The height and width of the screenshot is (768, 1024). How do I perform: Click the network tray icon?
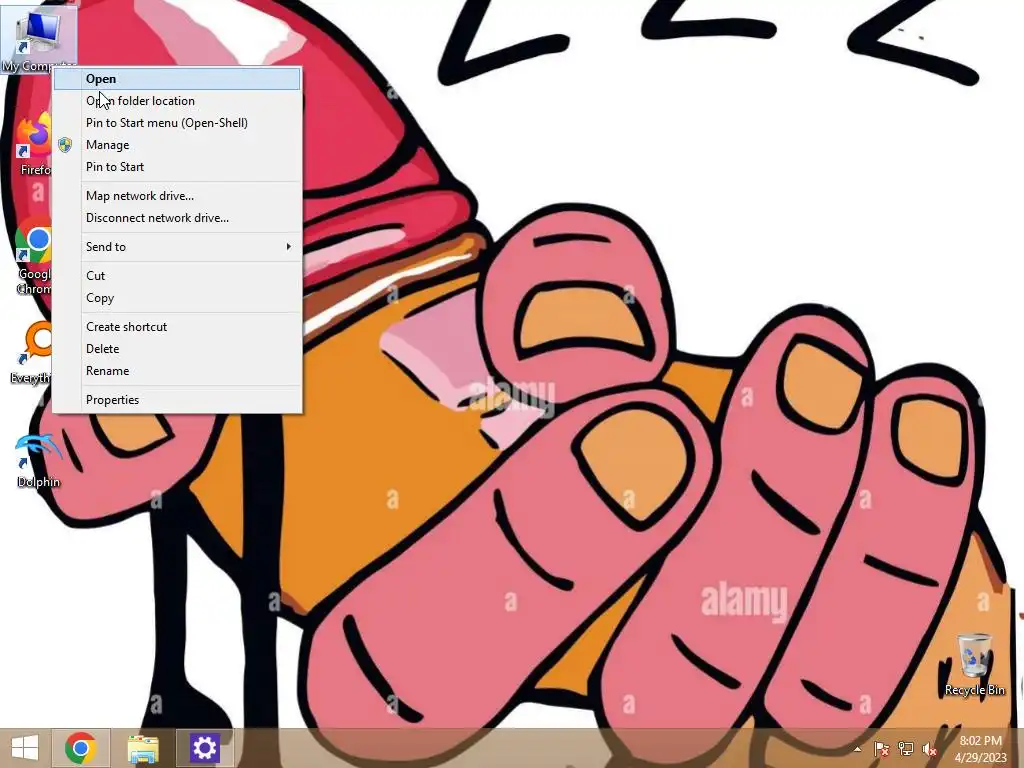tap(906, 749)
